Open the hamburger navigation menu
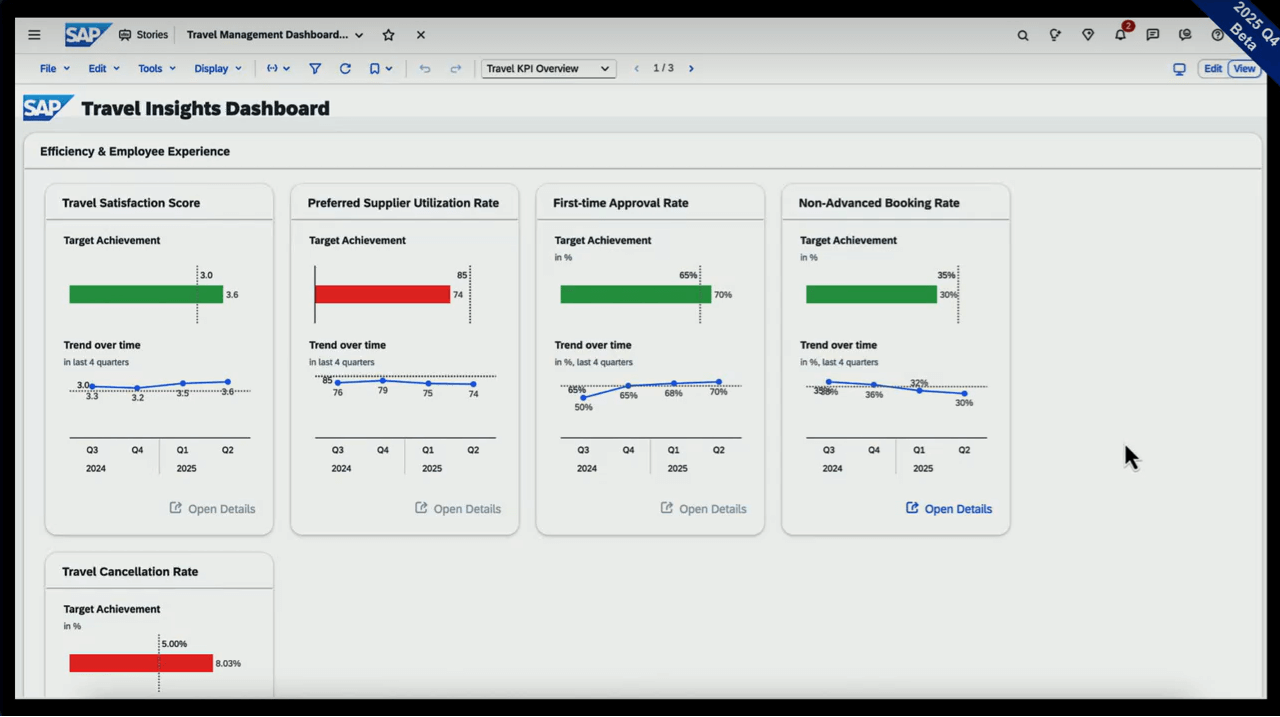Image resolution: width=1280 pixels, height=717 pixels. pyautogui.click(x=34, y=35)
